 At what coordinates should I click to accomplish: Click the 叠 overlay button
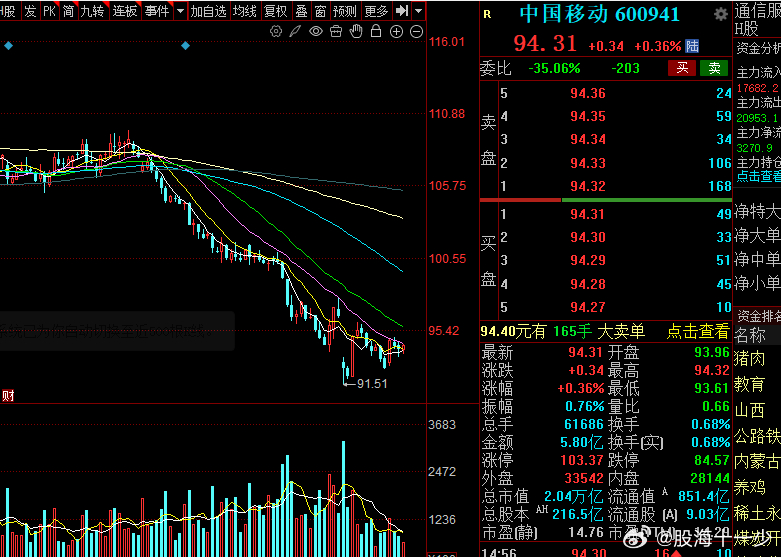pyautogui.click(x=301, y=11)
